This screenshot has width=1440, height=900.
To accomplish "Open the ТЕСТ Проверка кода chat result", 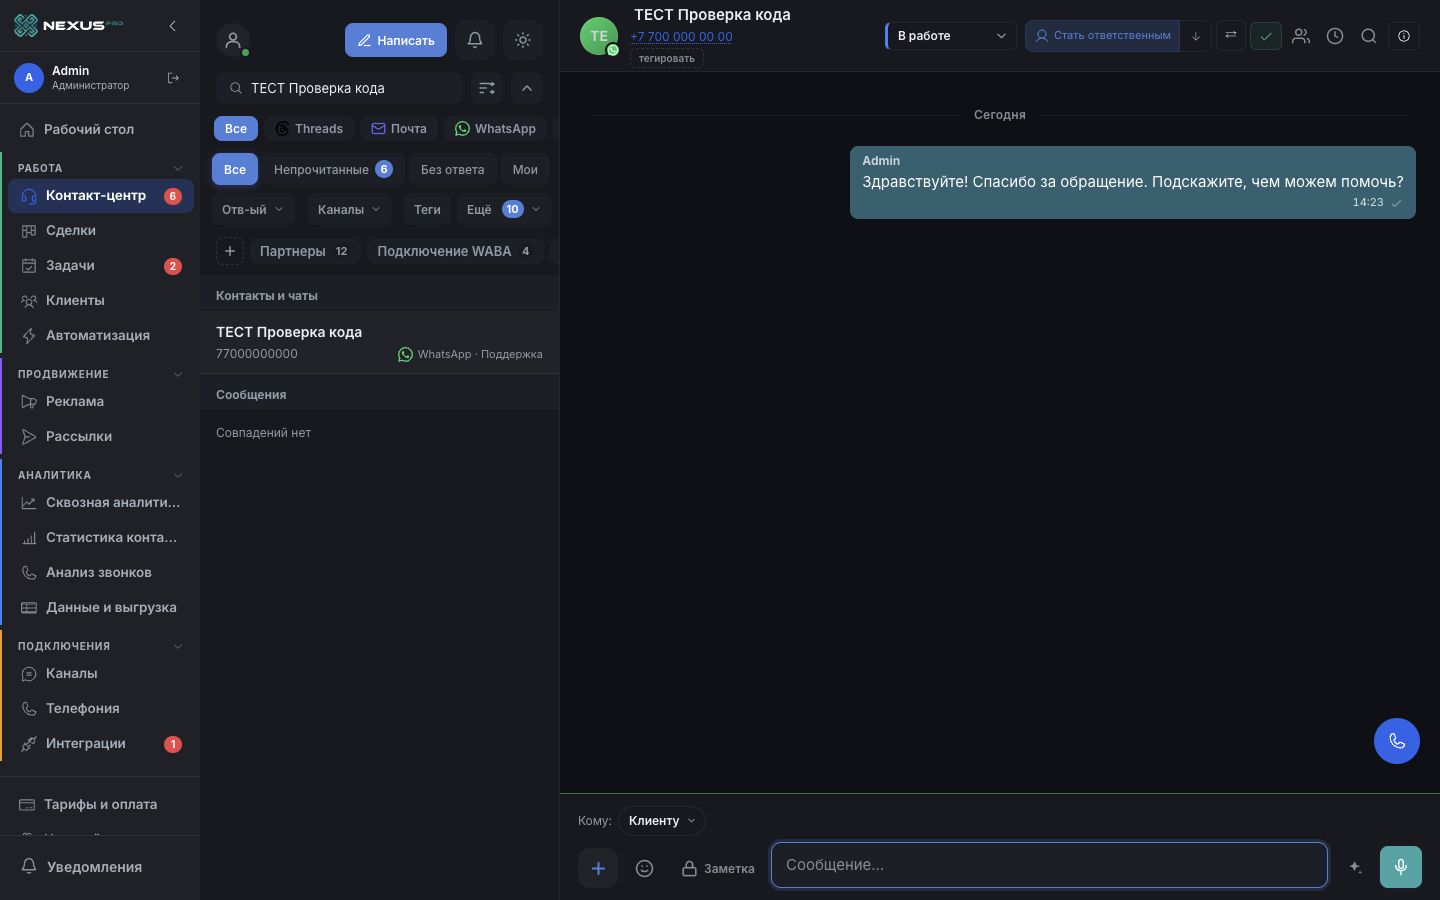I will (x=380, y=342).
